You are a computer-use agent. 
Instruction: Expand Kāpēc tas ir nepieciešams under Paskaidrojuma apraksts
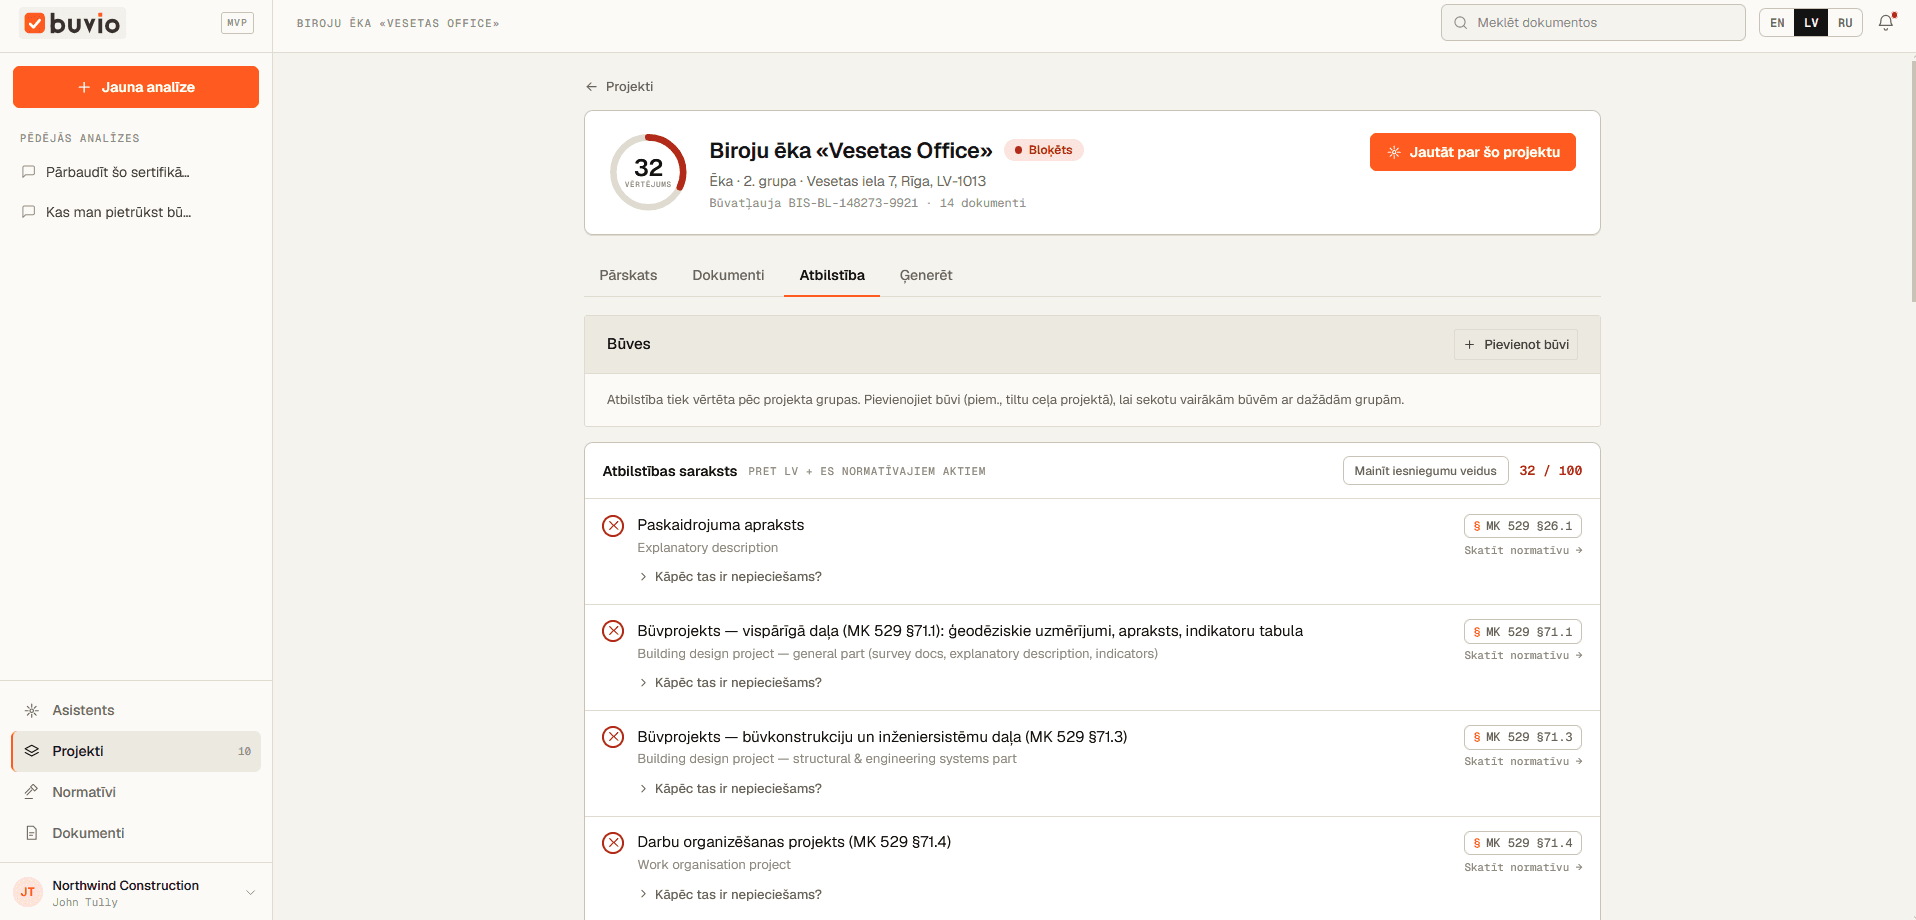pos(730,577)
